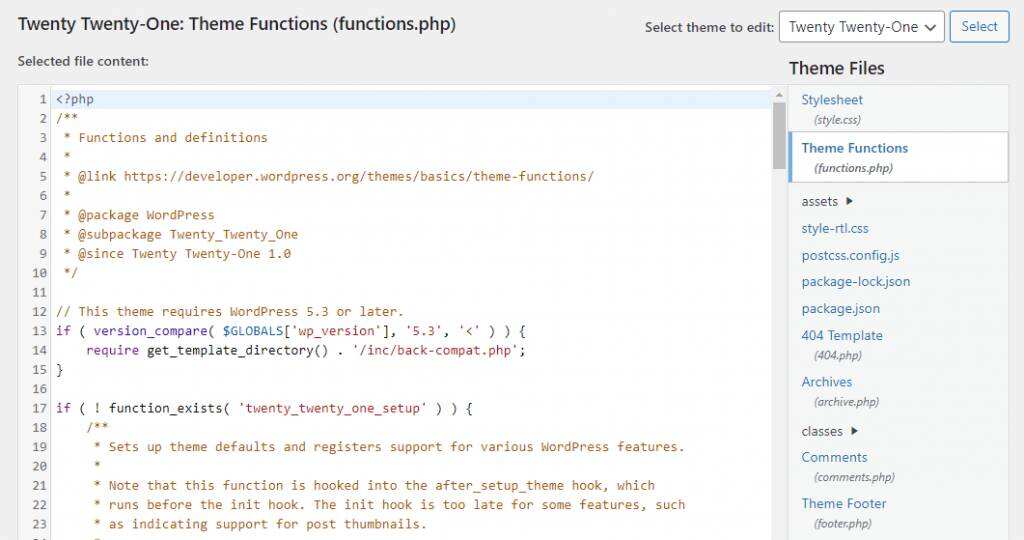Viewport: 1024px width, 540px height.
Task: Click the 'This theme requires WordPress 5.3' comment
Action: pos(230,311)
